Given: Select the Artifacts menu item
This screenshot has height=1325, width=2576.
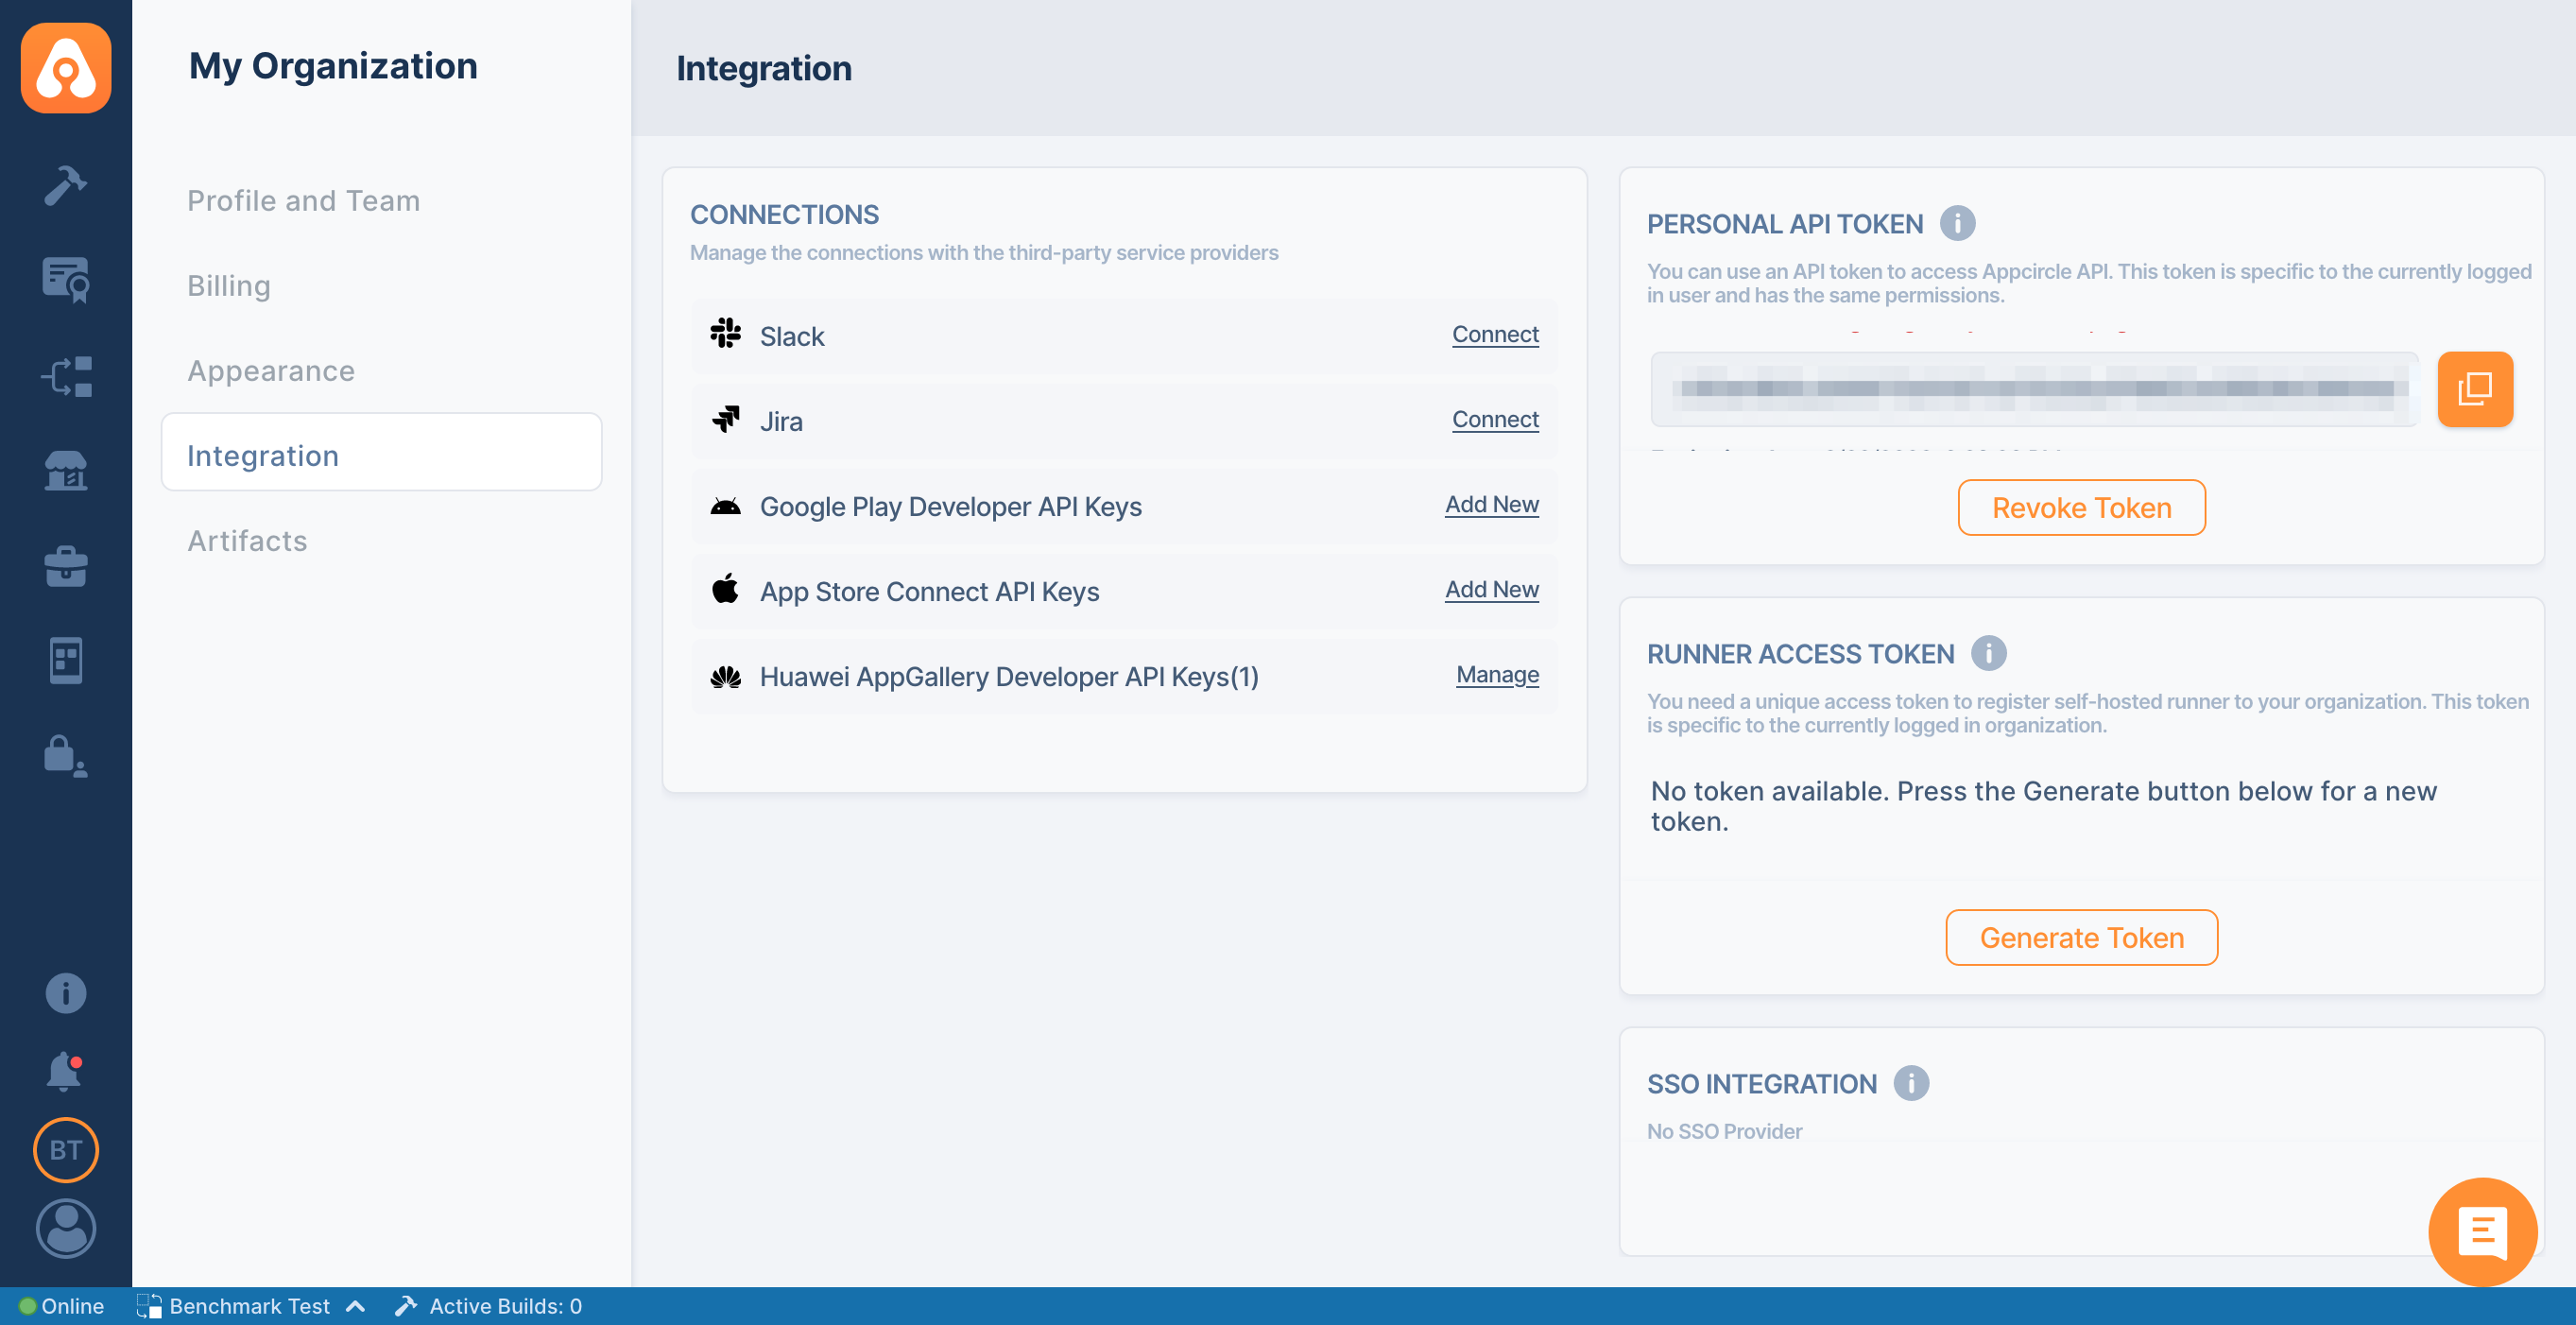Looking at the screenshot, I should point(247,540).
